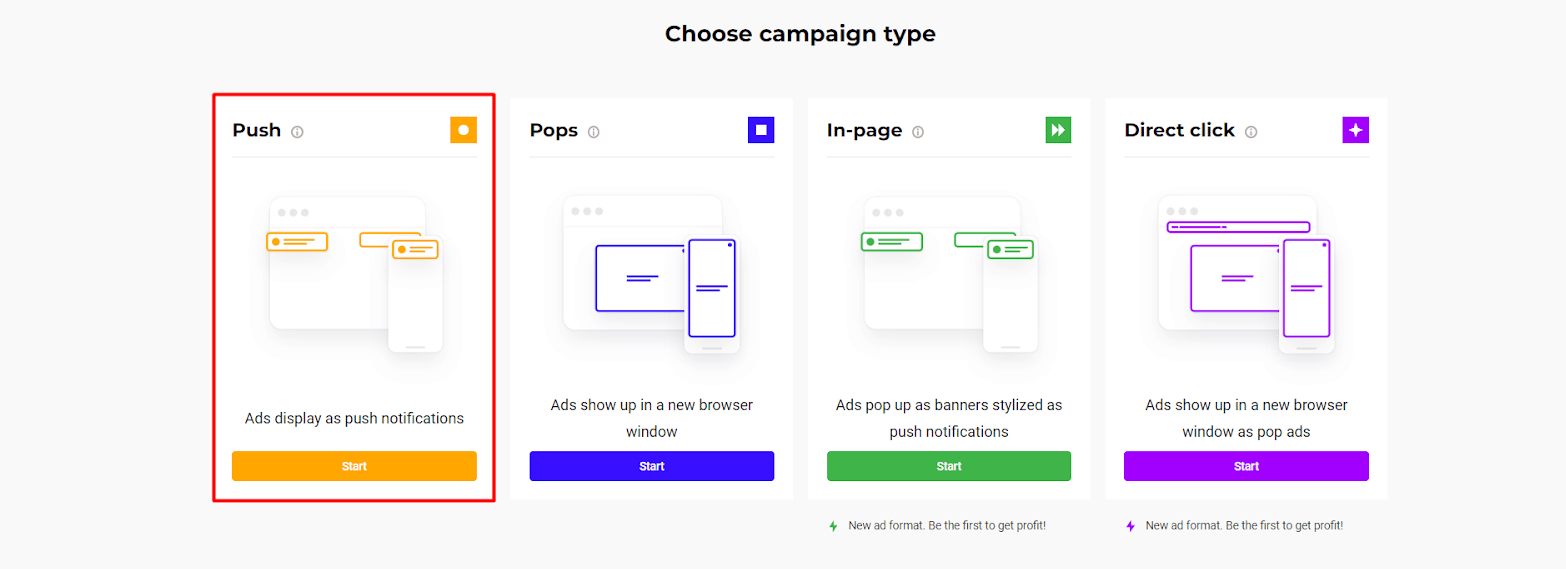Click the Pops card title
The height and width of the screenshot is (569, 1566).
click(x=554, y=130)
